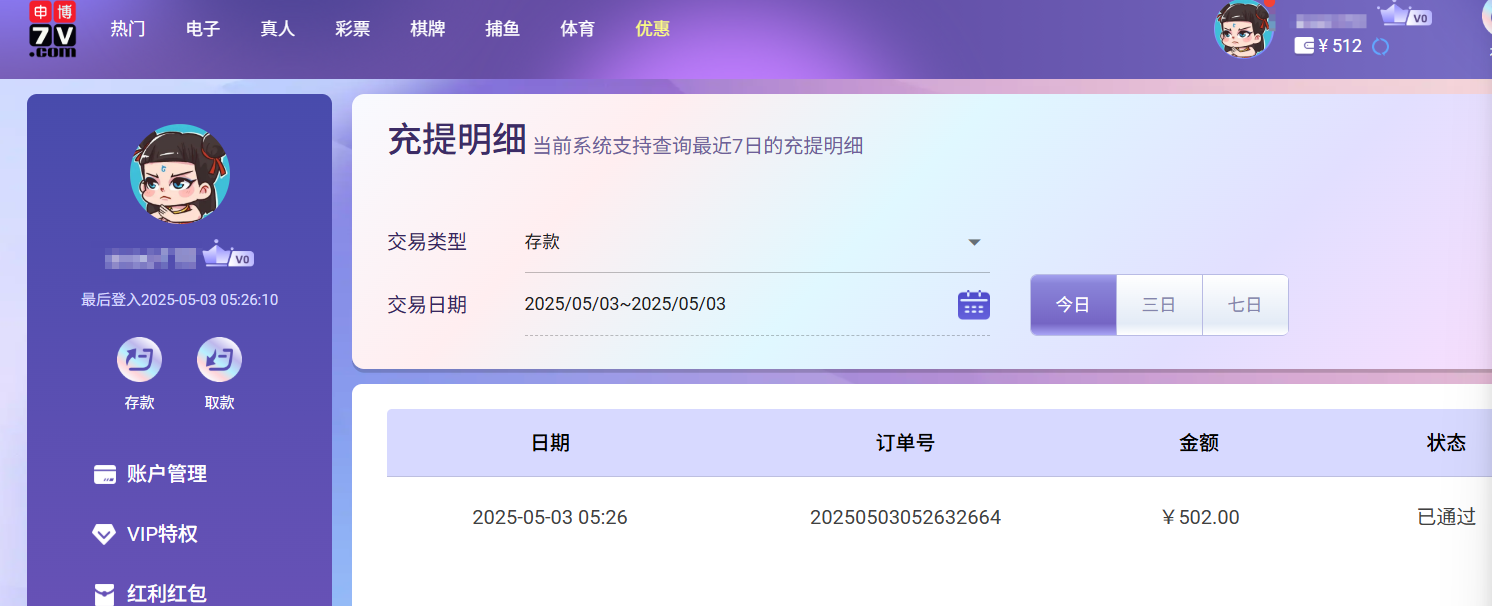
Task: Switch date range to 七日
Action: tap(1244, 305)
